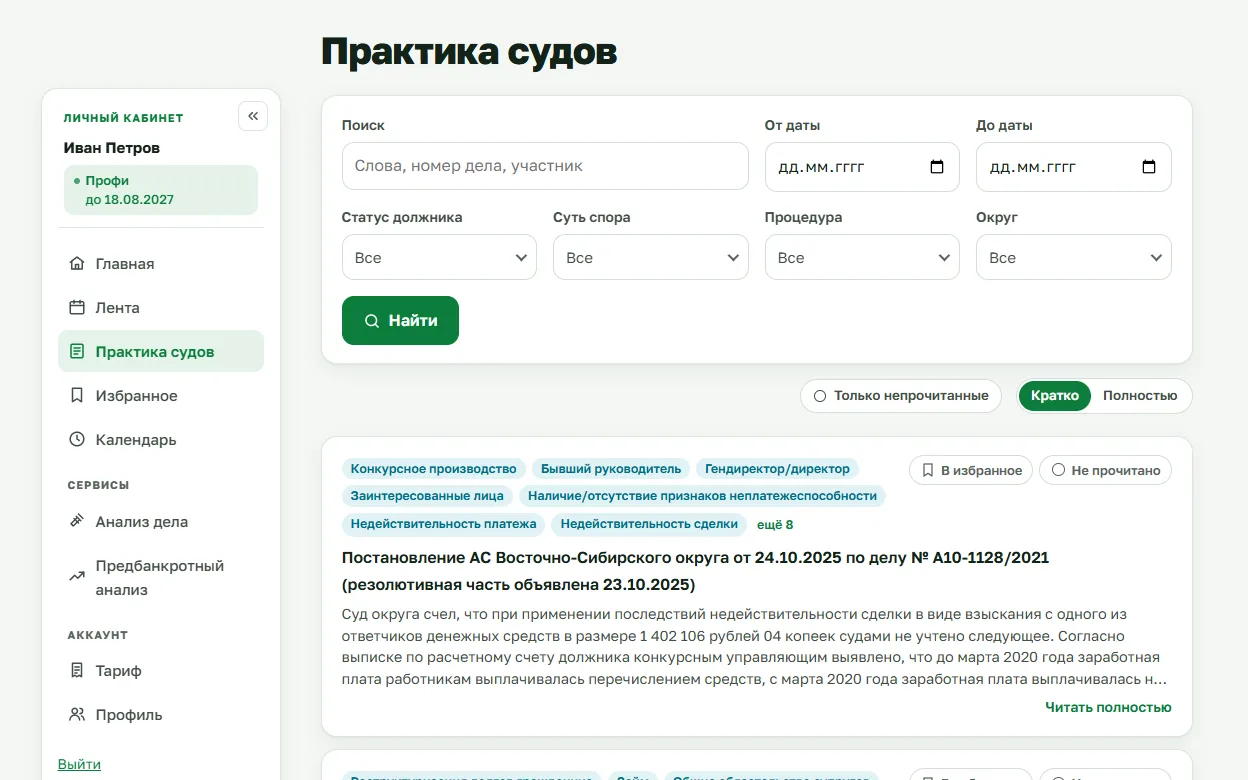Open Избранное in the sidebar

(x=161, y=396)
